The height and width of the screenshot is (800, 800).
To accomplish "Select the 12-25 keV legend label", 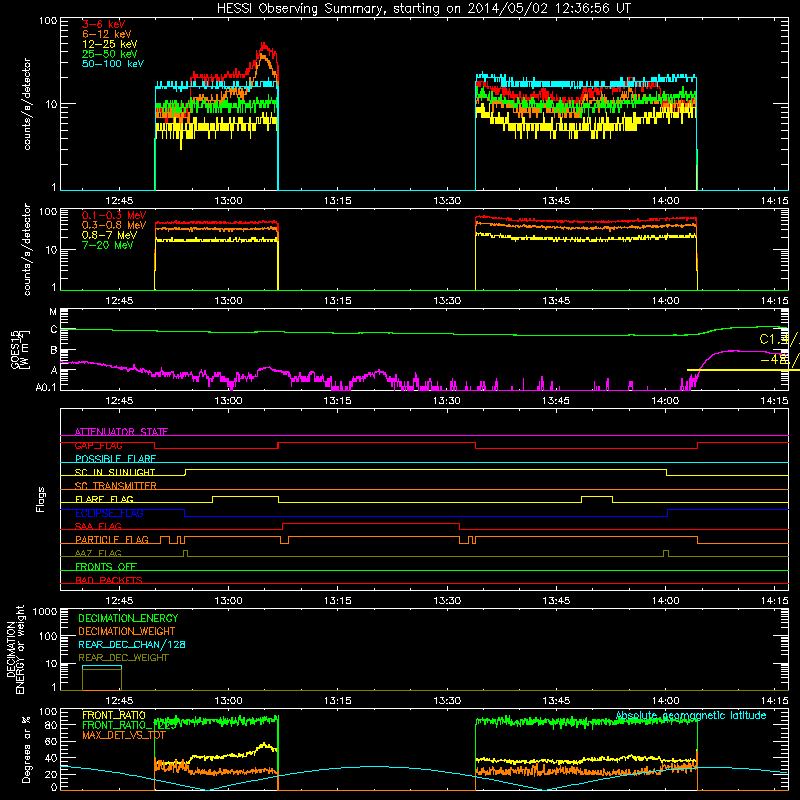I will (109, 44).
